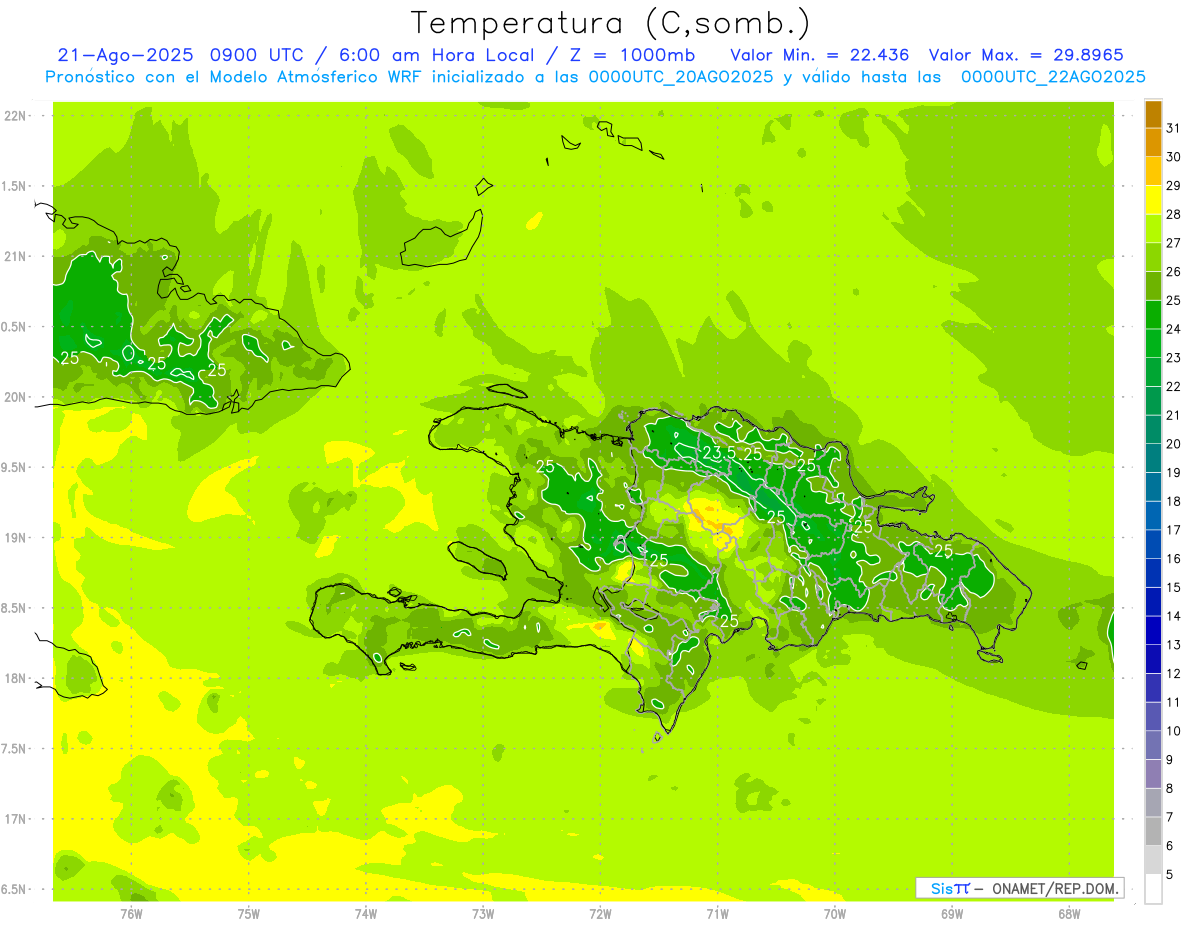Click the color bar label "28"
Image resolution: width=1200 pixels, height=927 pixels.
1174,214
